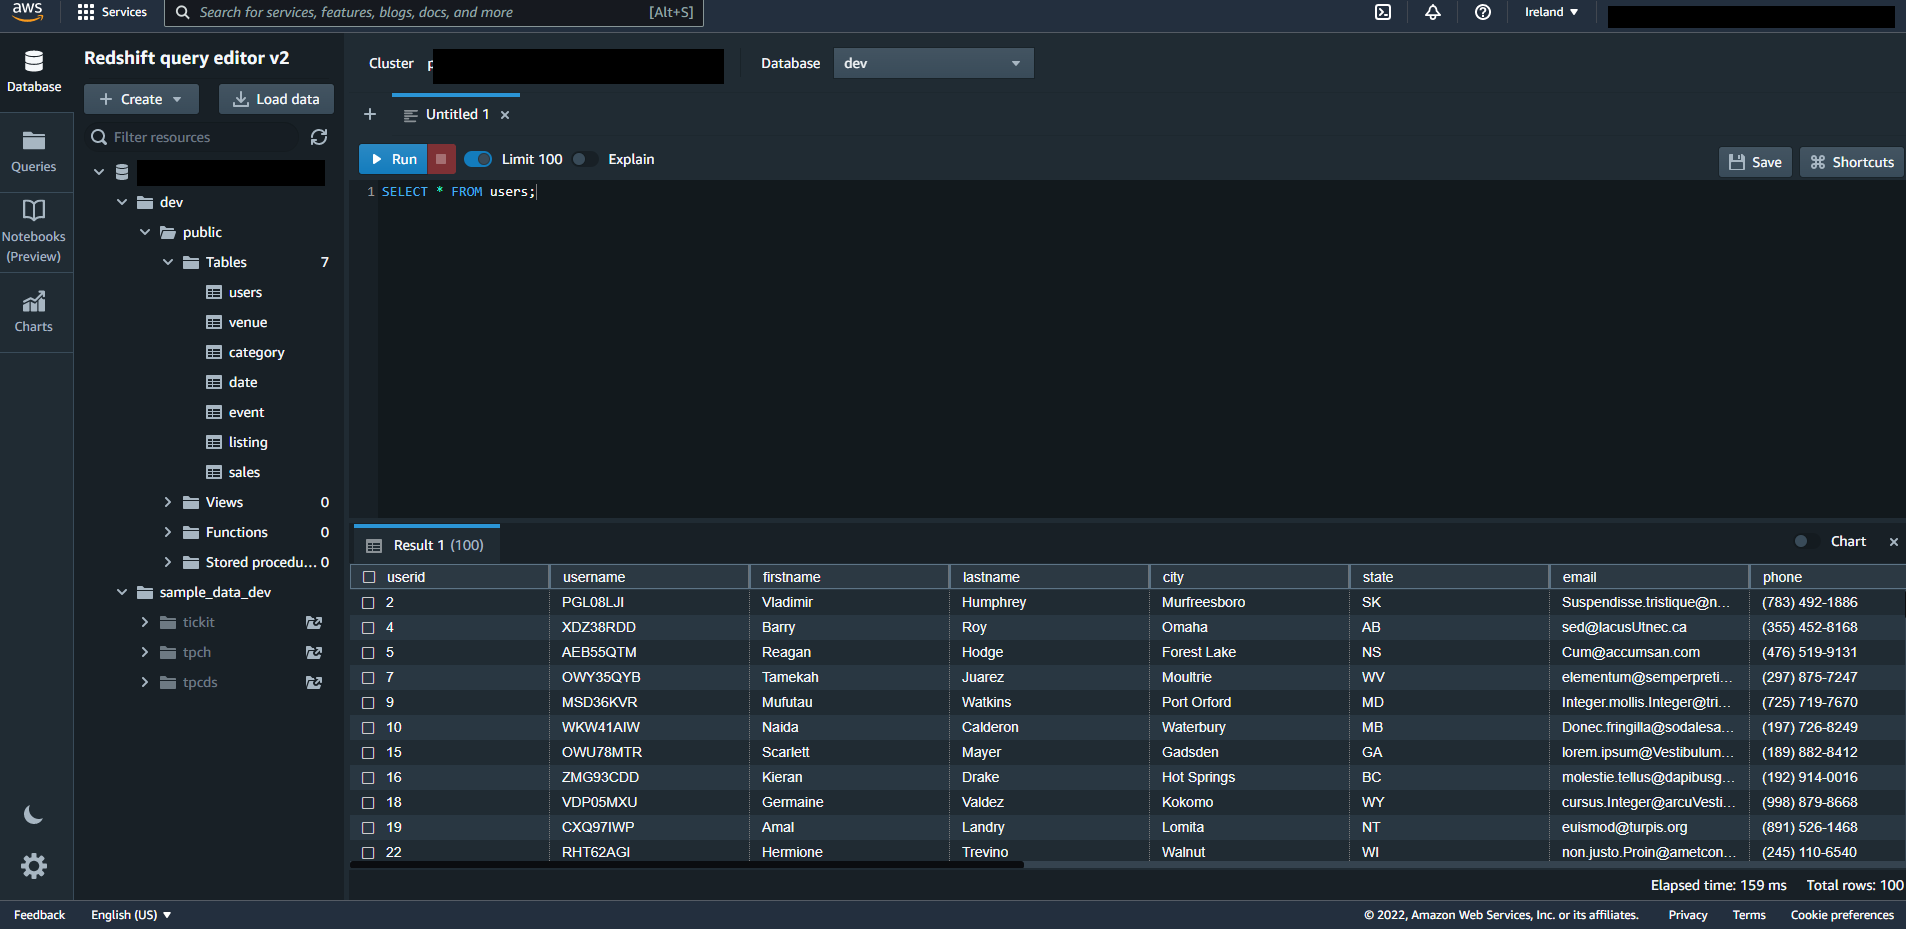Viewport: 1906px width, 929px height.
Task: Check the row for Kieran Drake
Action: tap(368, 778)
